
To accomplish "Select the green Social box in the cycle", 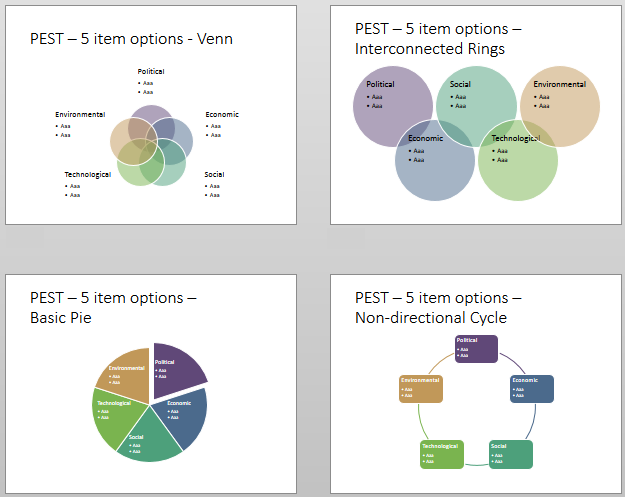I will [x=510, y=453].
